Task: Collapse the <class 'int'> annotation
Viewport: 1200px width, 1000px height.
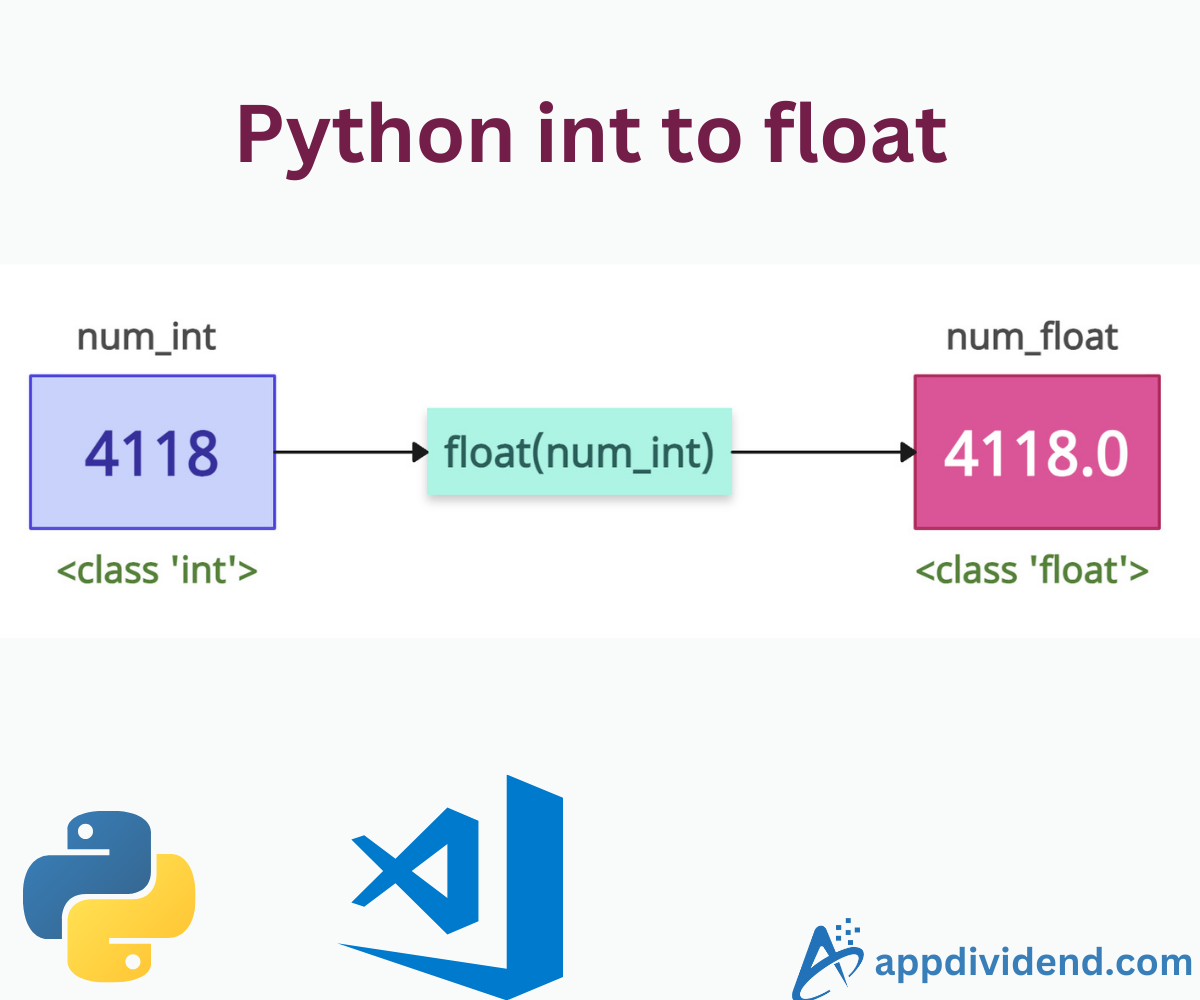Action: (158, 570)
